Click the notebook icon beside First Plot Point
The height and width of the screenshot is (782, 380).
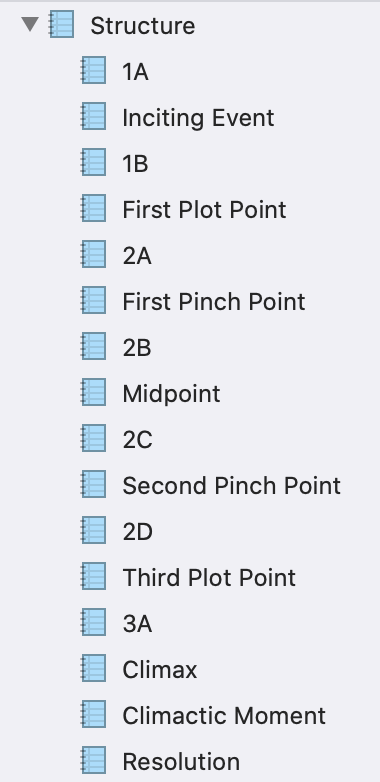point(94,208)
